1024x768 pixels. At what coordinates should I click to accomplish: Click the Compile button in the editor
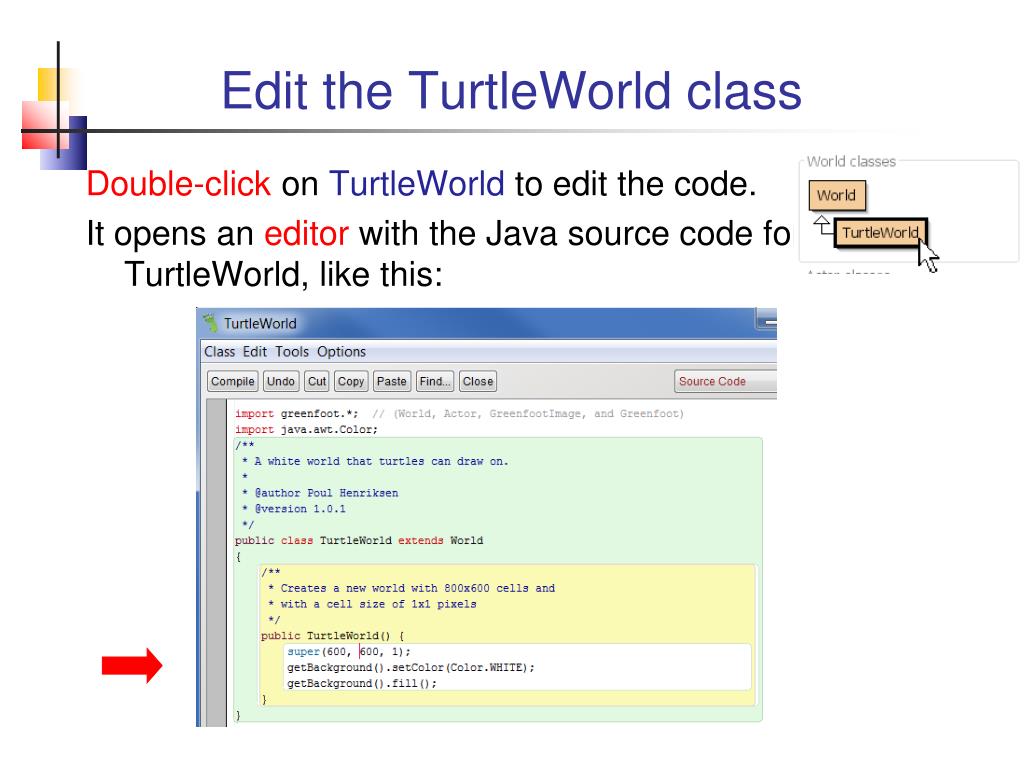(232, 381)
